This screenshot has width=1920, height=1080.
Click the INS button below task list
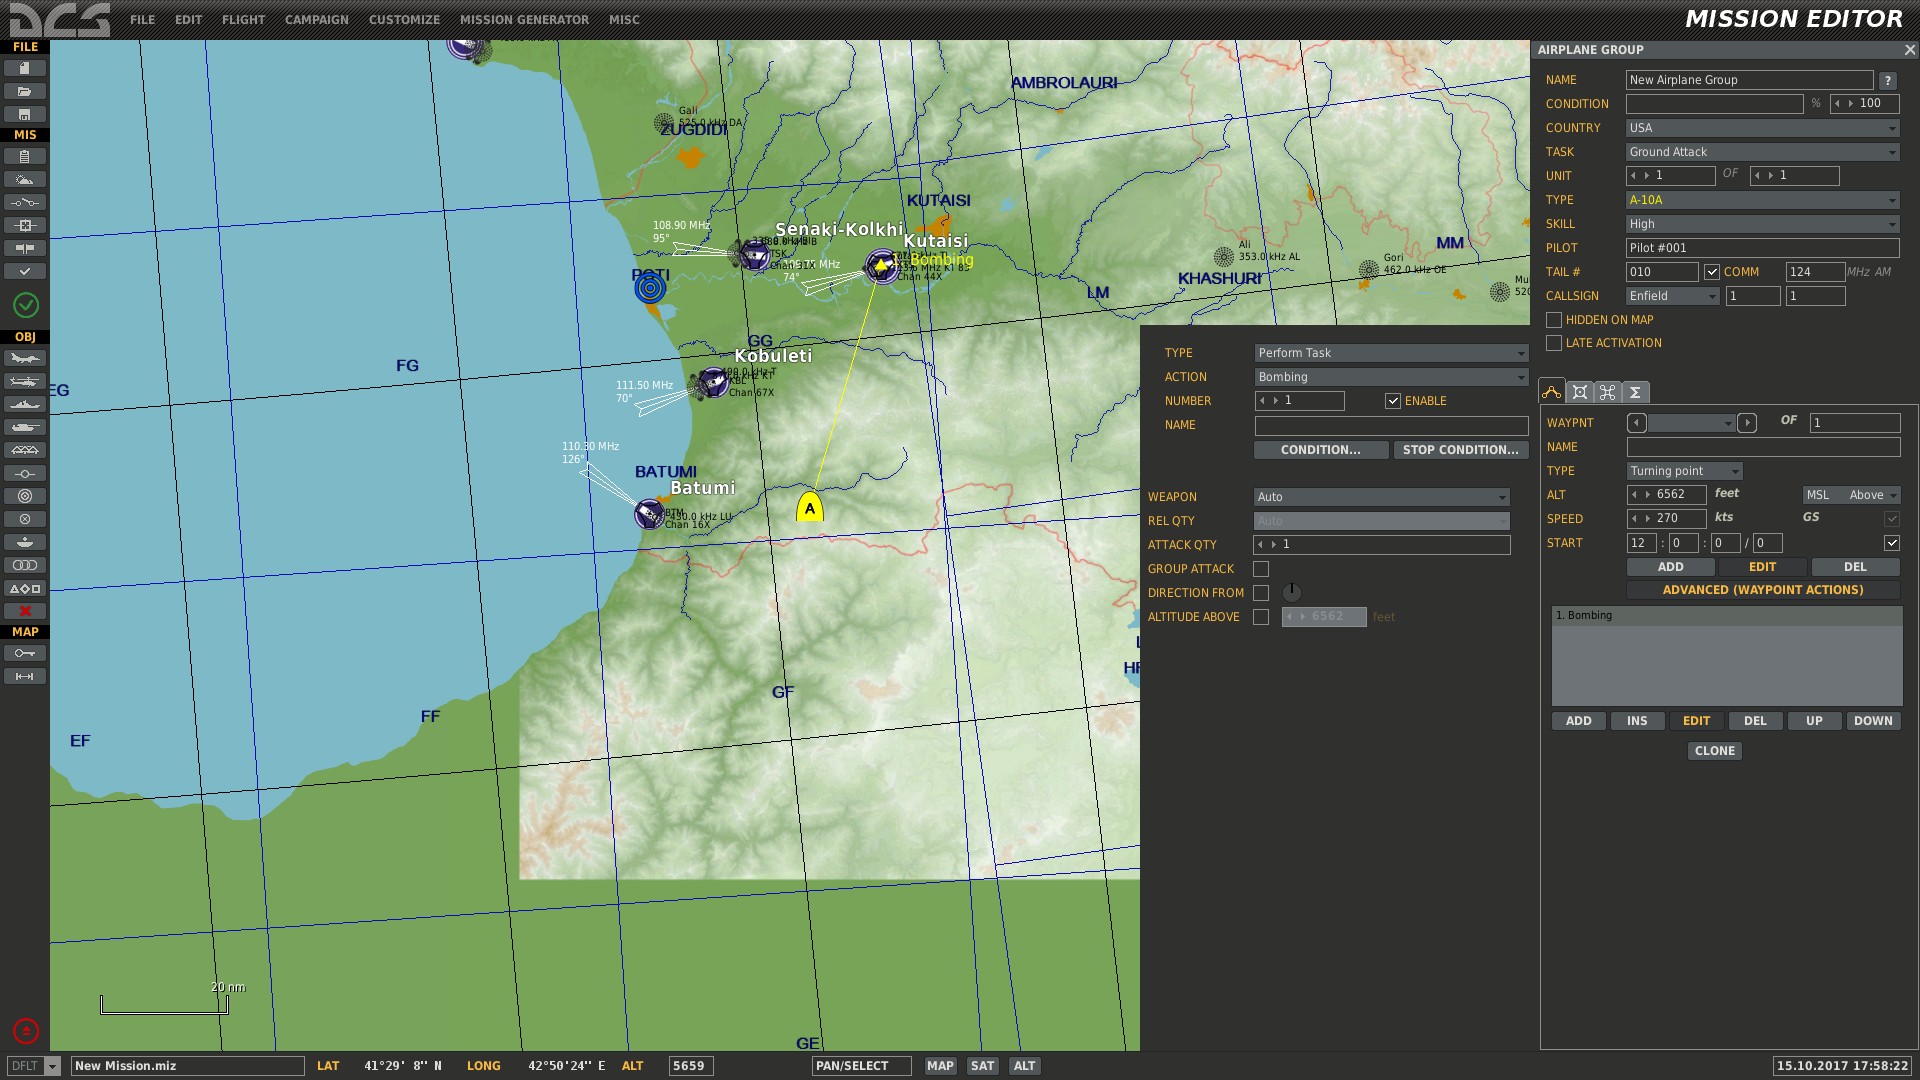[1637, 721]
